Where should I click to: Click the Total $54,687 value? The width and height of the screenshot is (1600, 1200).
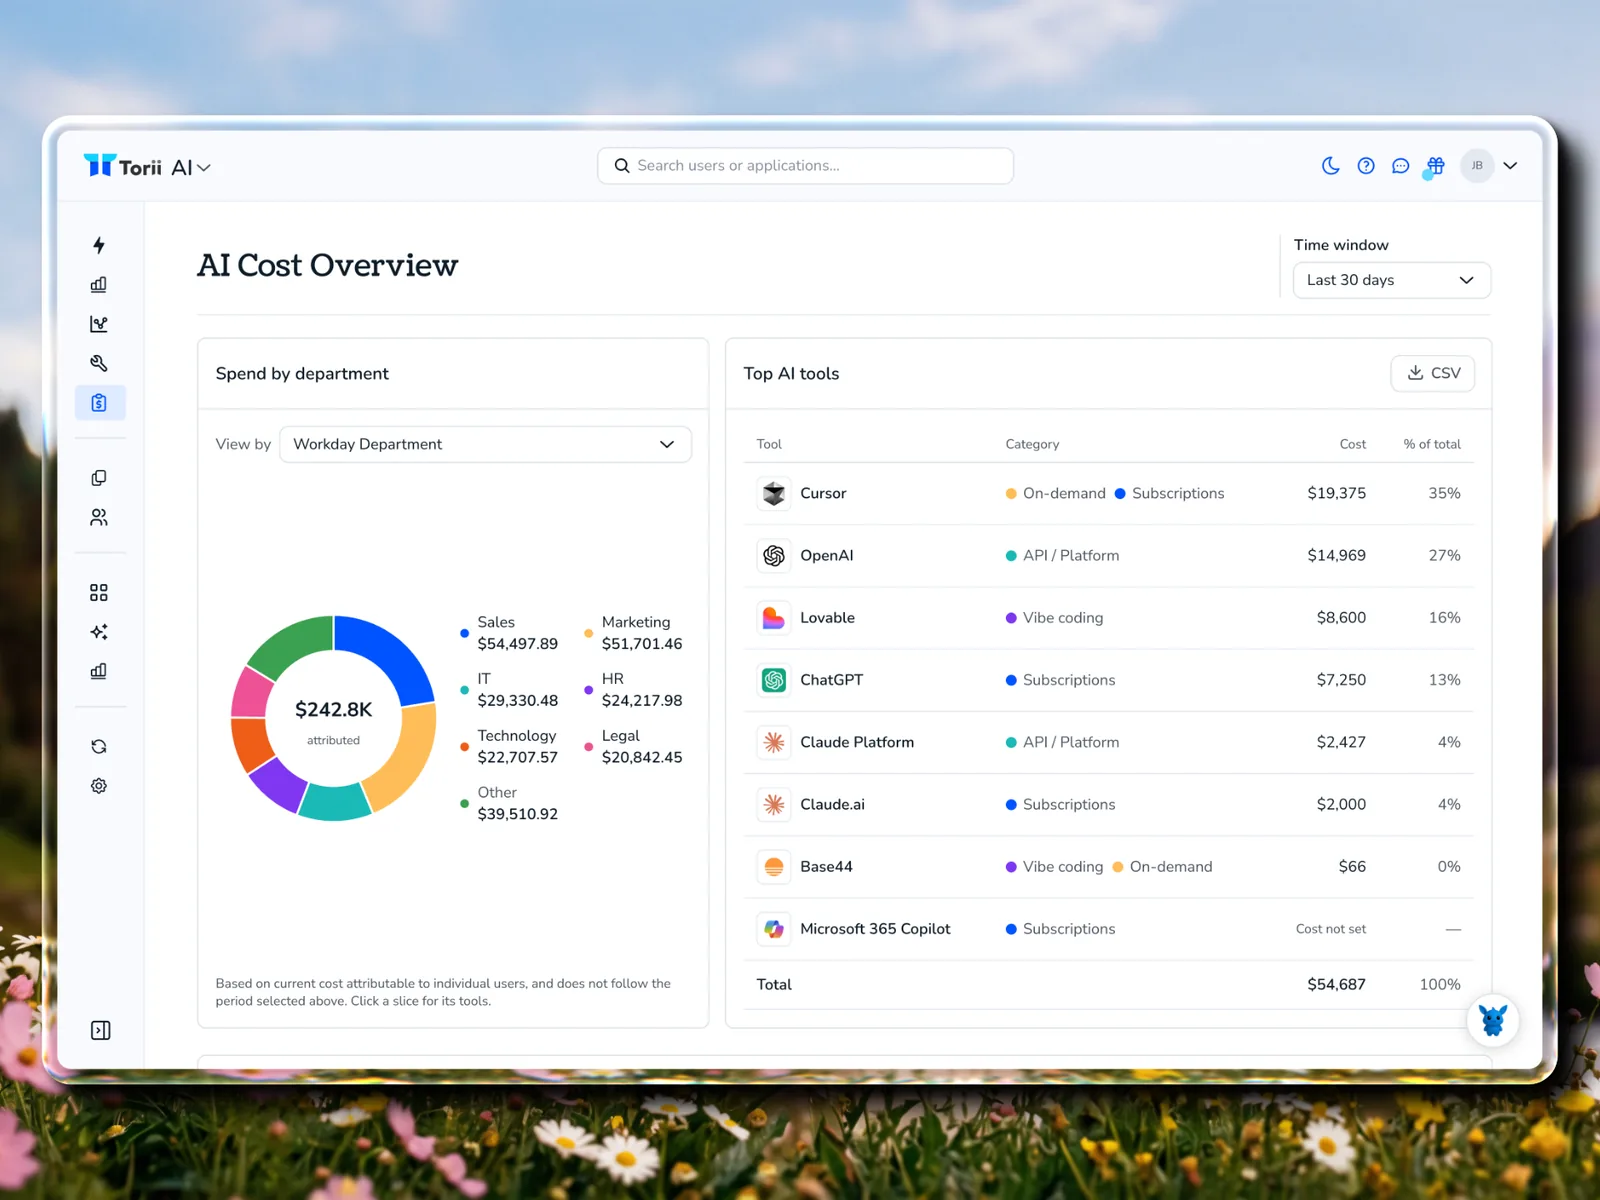click(1336, 985)
